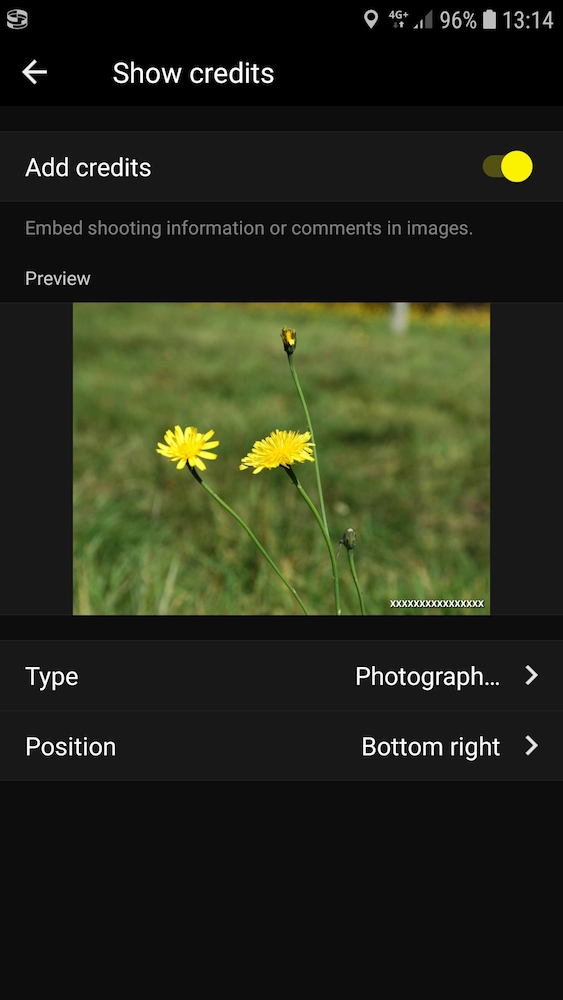The image size is (563, 1000).
Task: Tap the Show credits page title
Action: tap(193, 73)
